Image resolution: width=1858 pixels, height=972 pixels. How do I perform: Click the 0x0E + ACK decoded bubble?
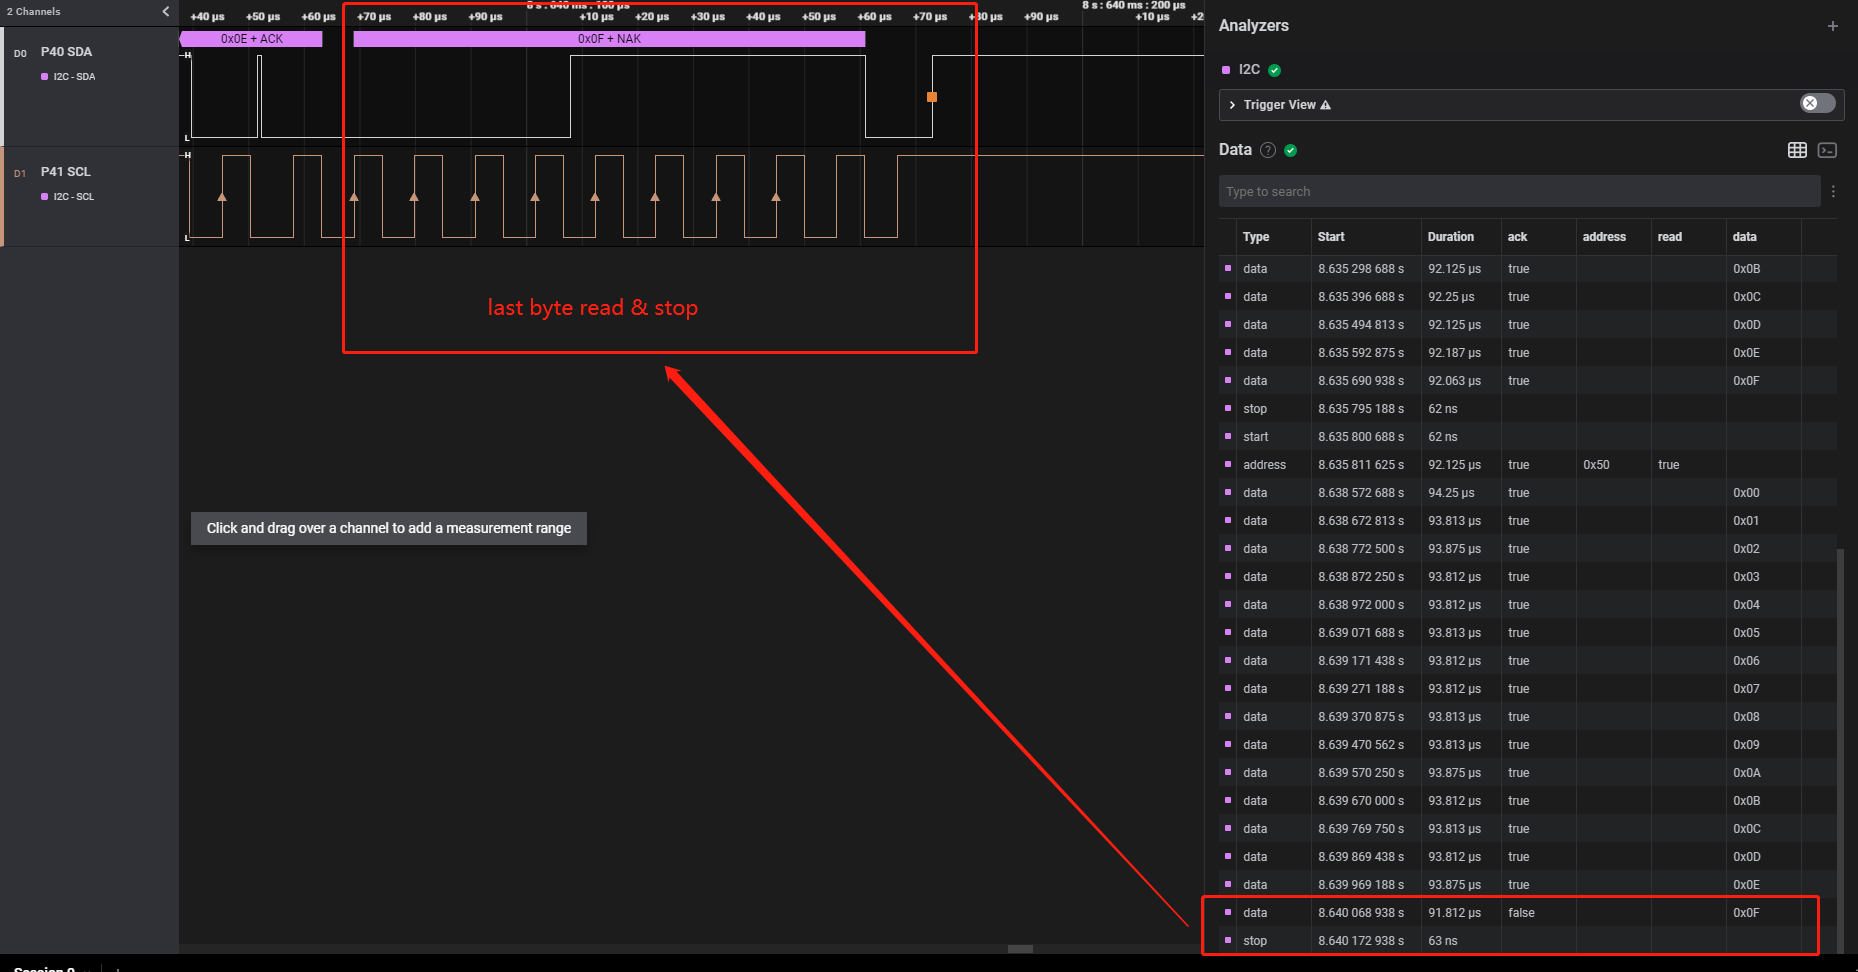click(251, 39)
